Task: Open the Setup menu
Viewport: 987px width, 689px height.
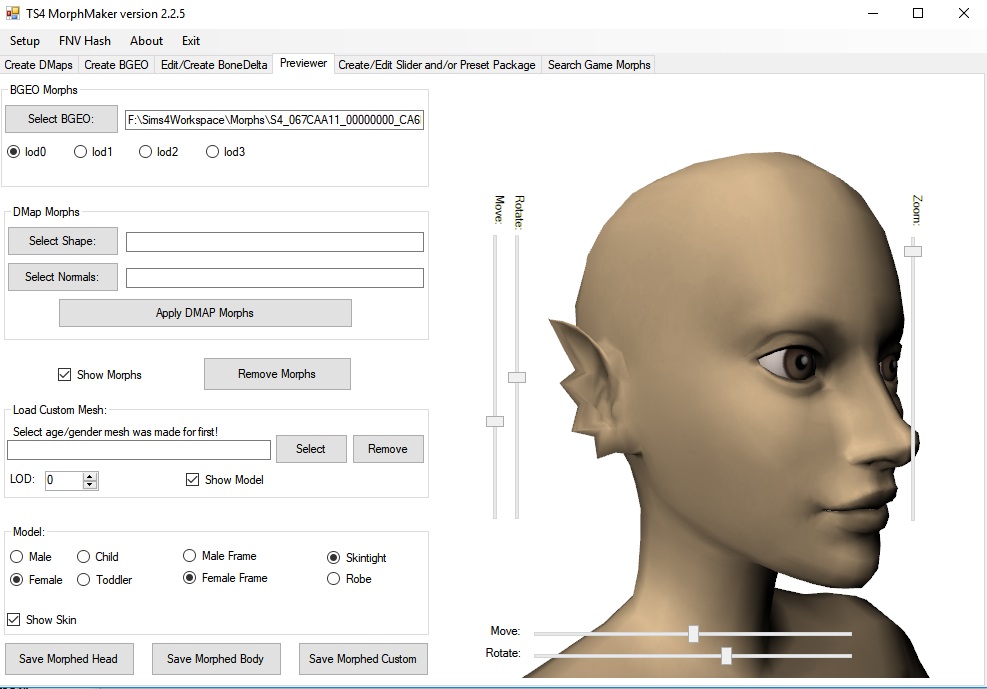Action: pos(25,41)
